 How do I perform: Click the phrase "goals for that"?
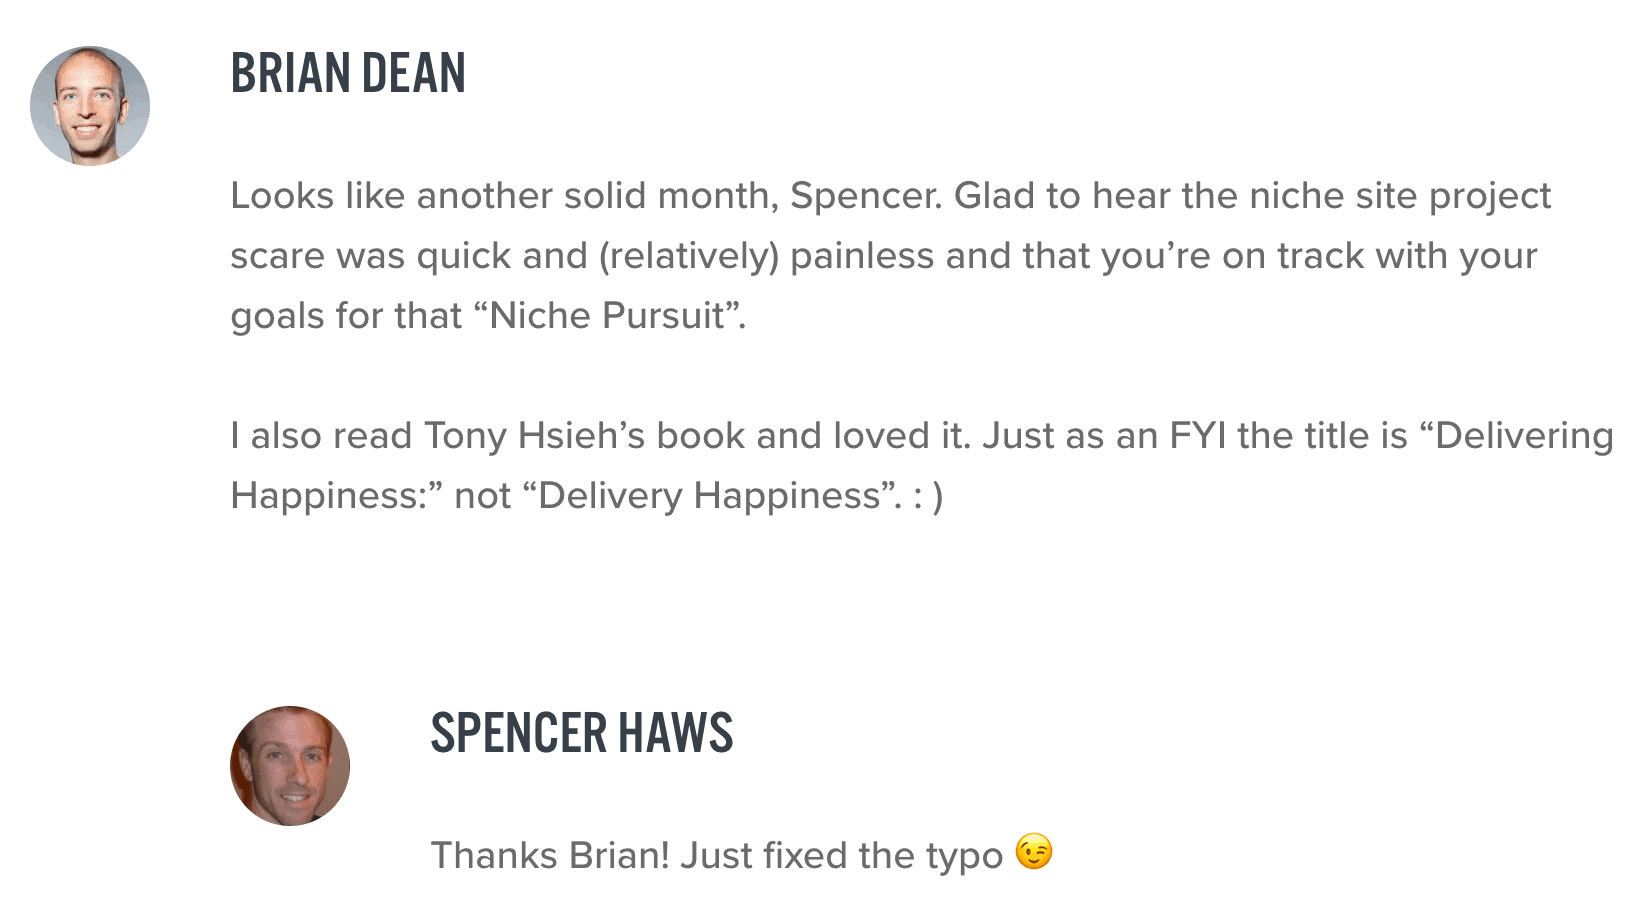point(346,316)
